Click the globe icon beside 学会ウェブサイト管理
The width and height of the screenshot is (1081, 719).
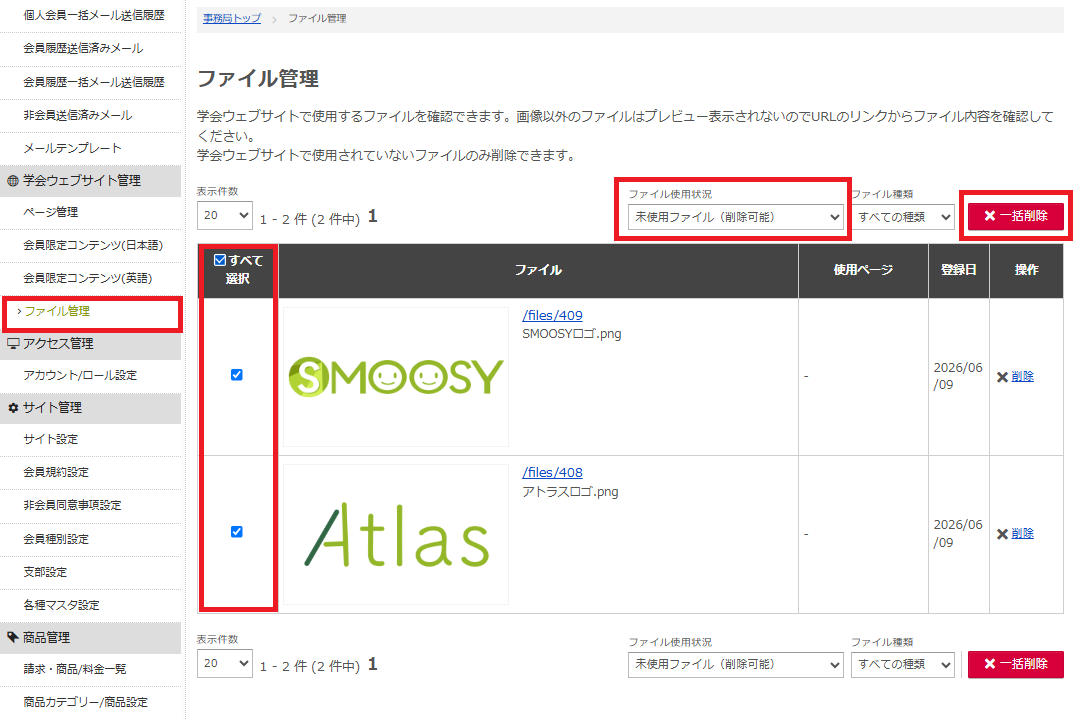click(x=12, y=181)
